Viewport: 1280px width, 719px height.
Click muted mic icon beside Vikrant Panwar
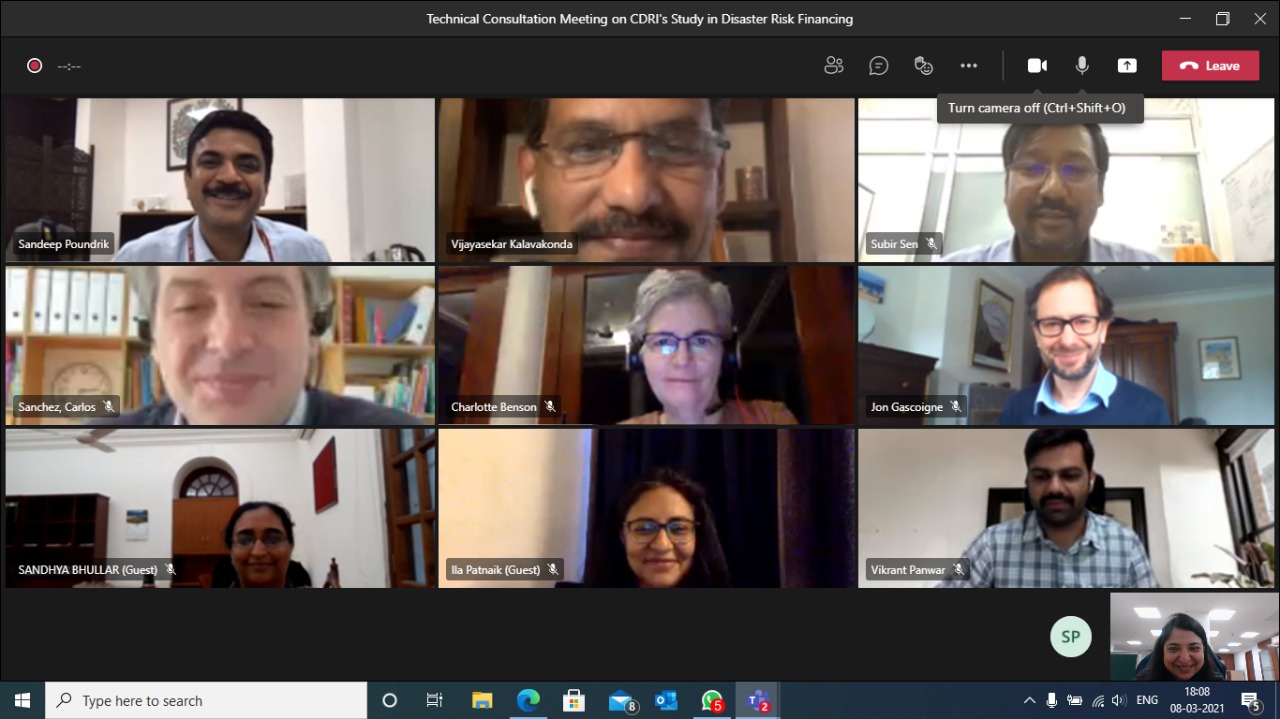pos(959,570)
